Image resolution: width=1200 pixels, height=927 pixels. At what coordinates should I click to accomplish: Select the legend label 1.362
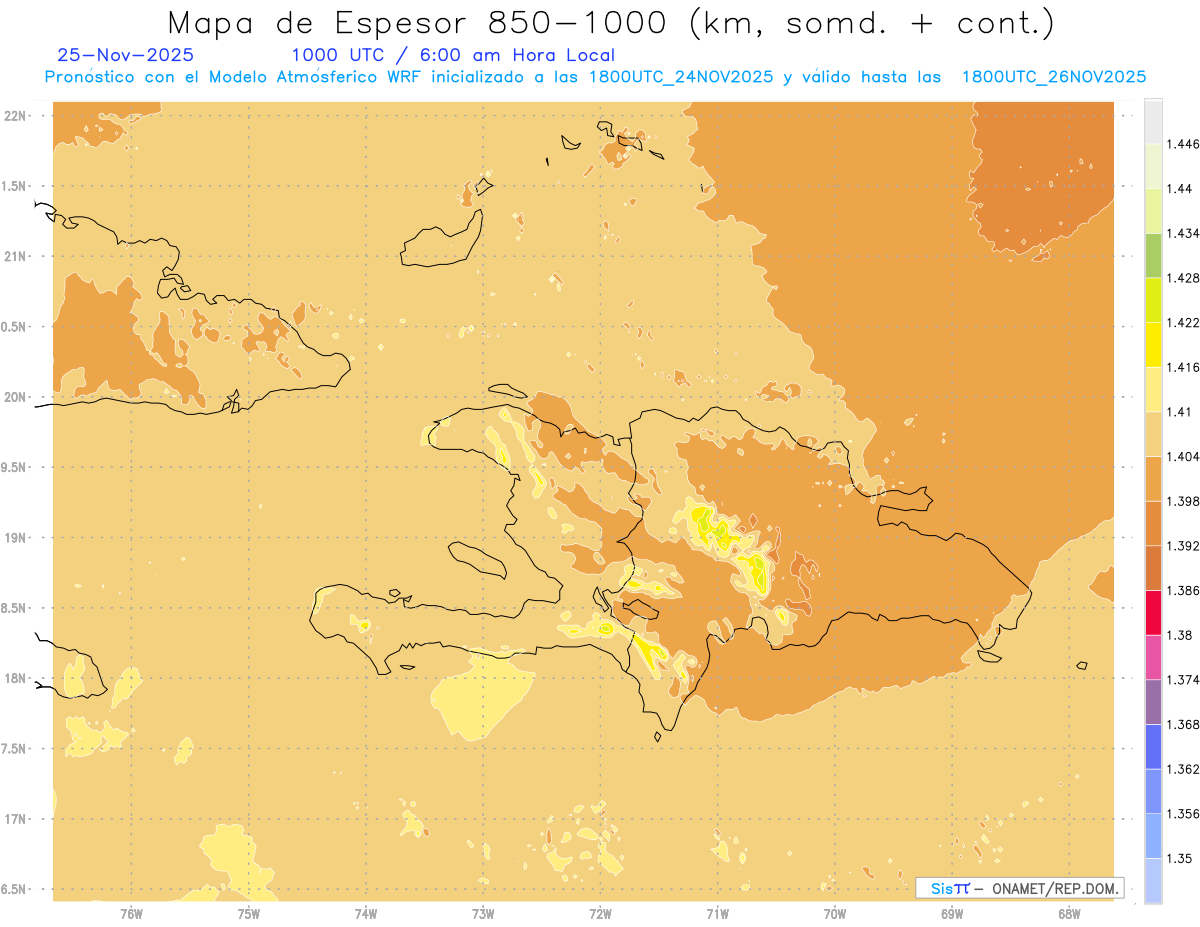click(x=1181, y=769)
